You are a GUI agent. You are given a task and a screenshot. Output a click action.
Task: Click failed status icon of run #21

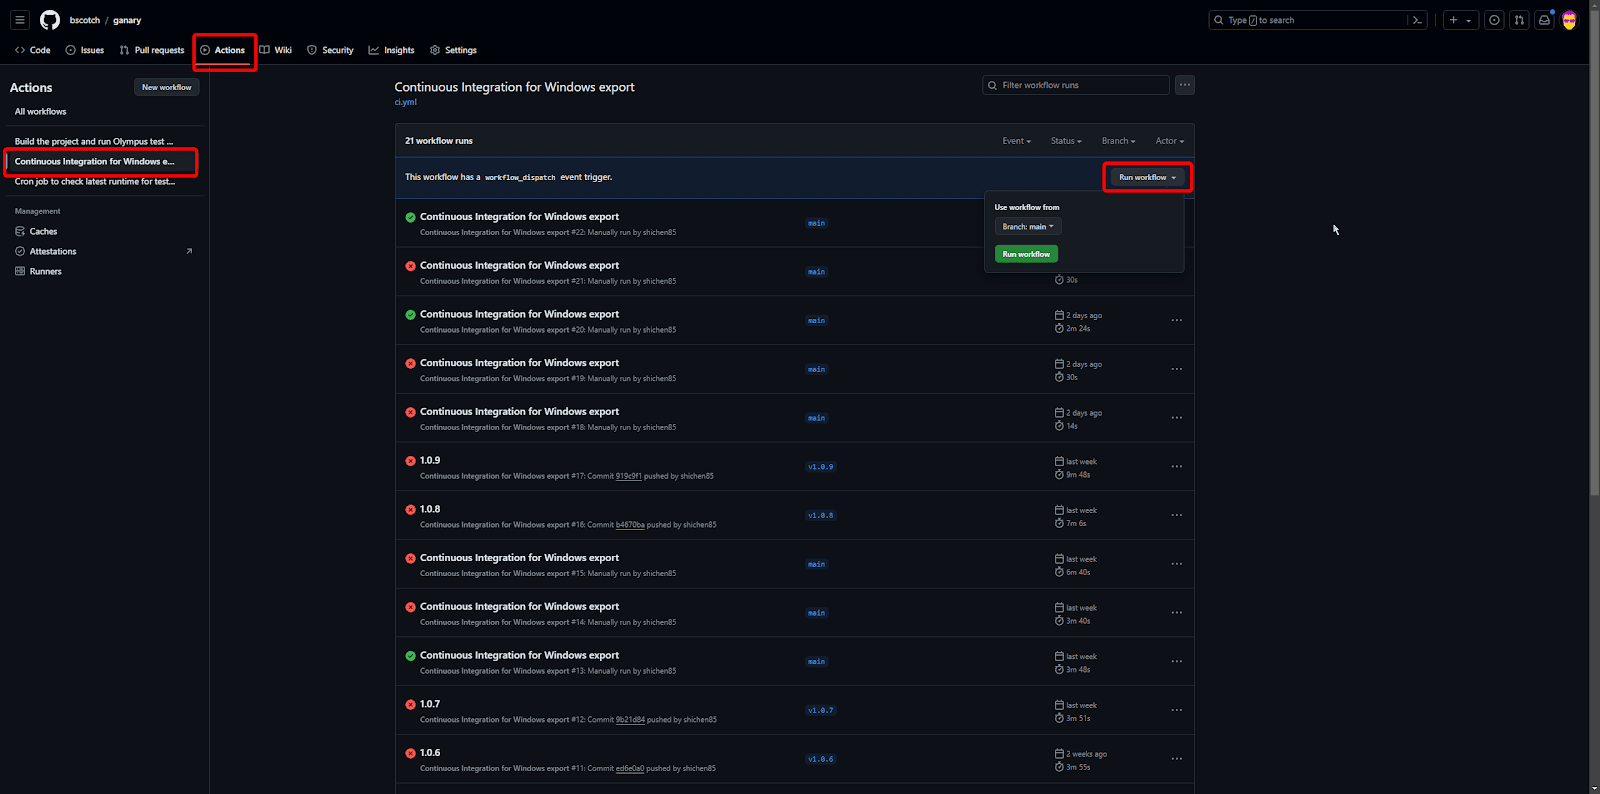(410, 266)
